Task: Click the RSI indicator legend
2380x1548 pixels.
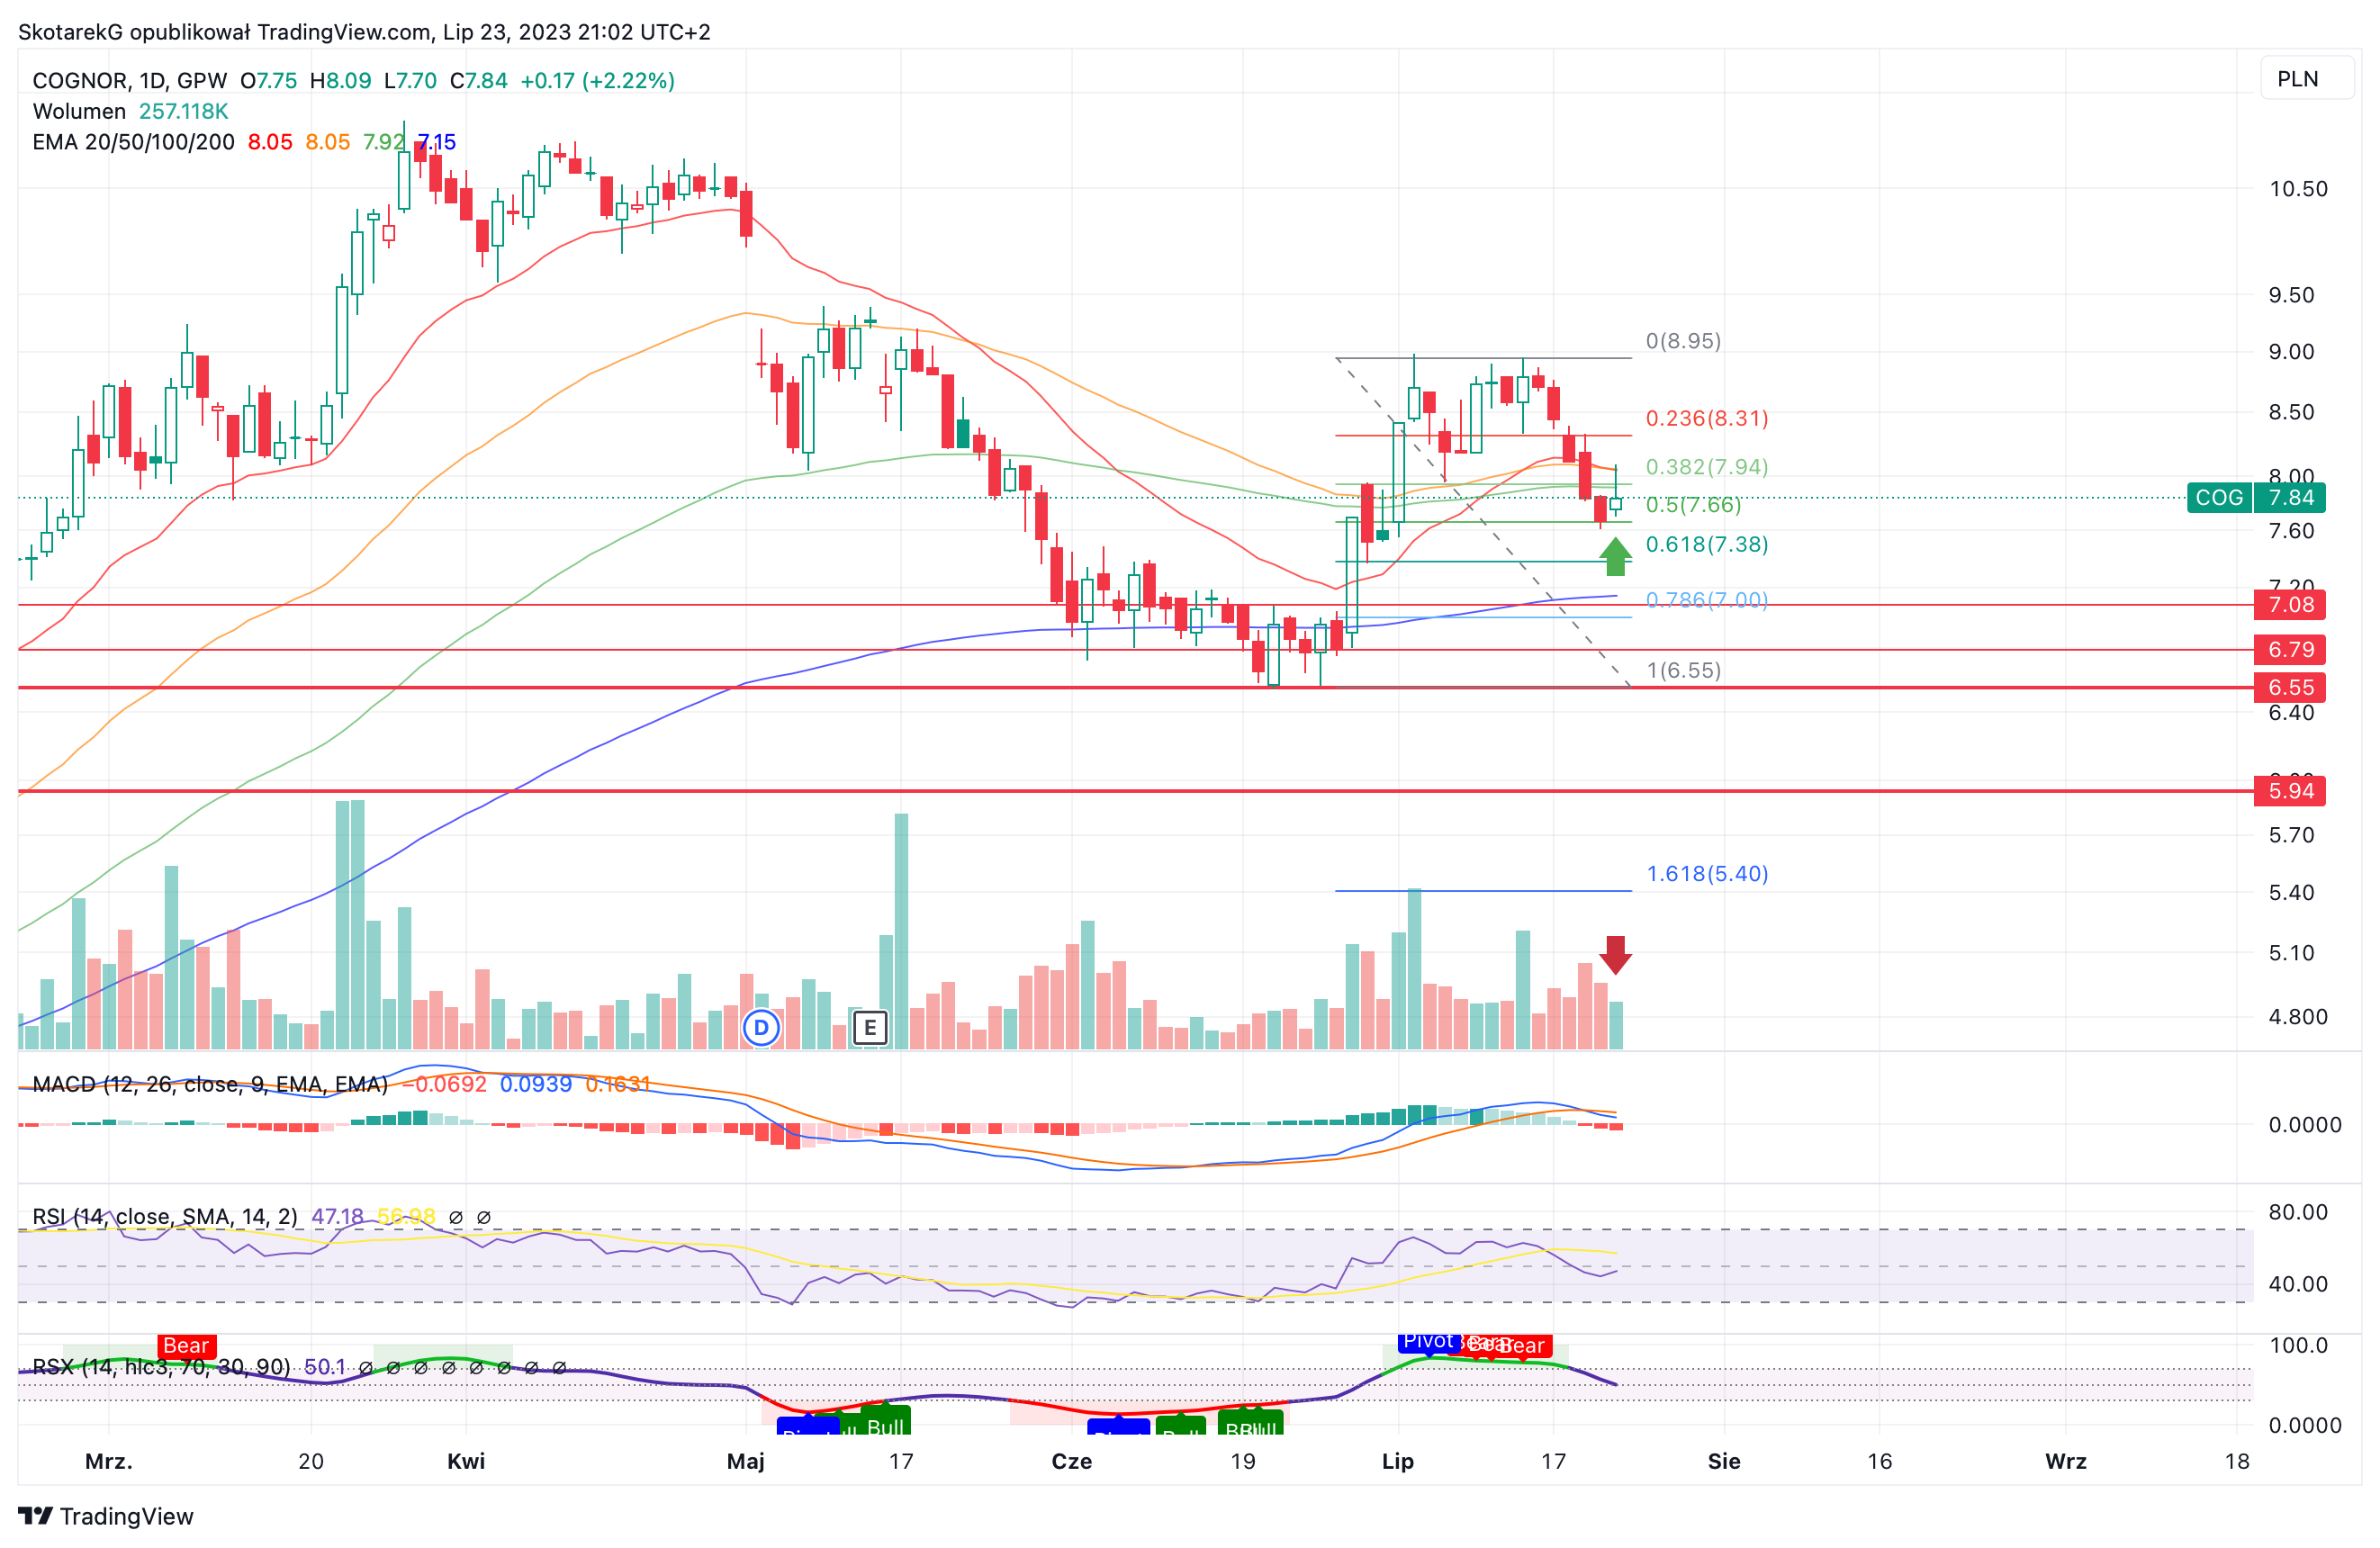Action: 165,1216
